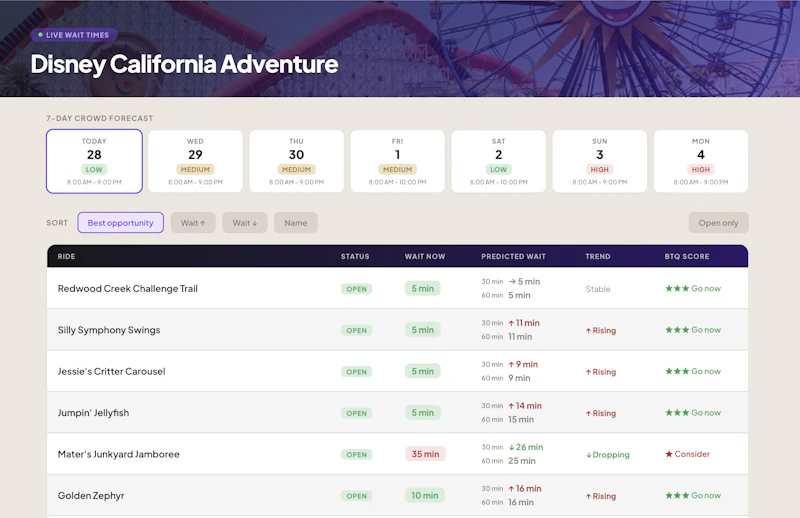Click Go now score for Golden Zephyr
Screen dimensions: 800x518
pyautogui.click(x=693, y=495)
